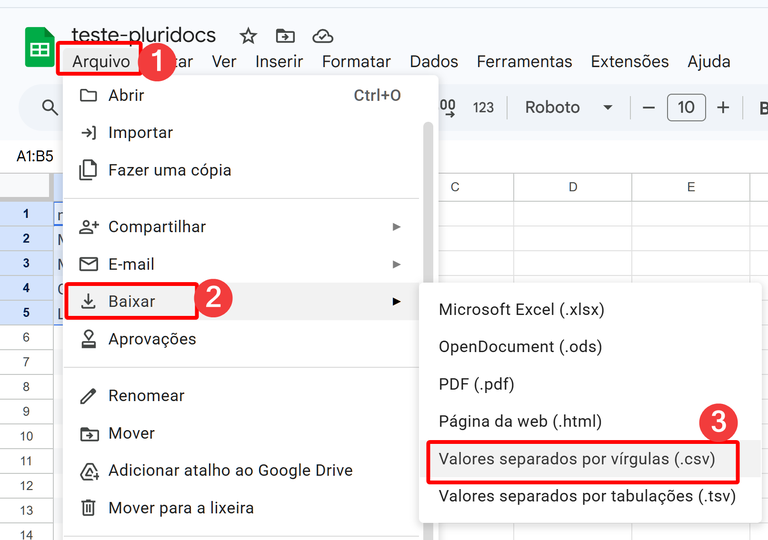Download as PDF (.pdf)
Image resolution: width=768 pixels, height=540 pixels.
pos(590,384)
